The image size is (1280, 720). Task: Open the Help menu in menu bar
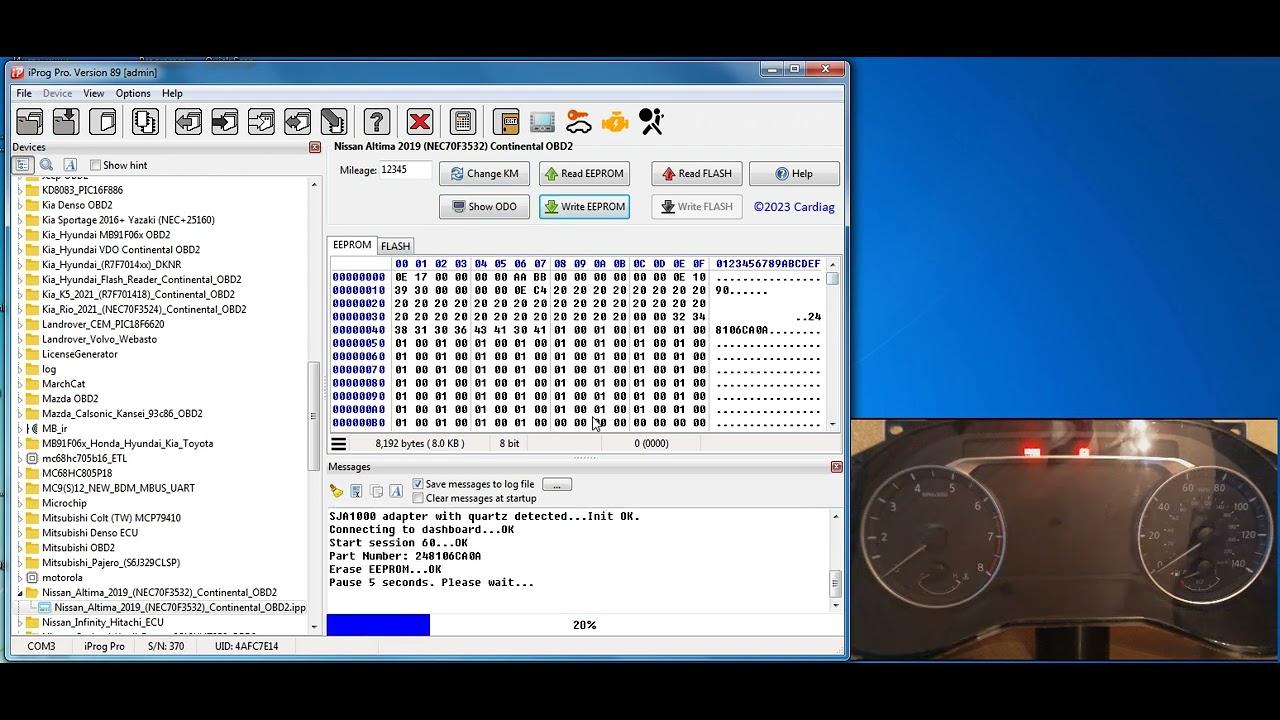(x=172, y=94)
